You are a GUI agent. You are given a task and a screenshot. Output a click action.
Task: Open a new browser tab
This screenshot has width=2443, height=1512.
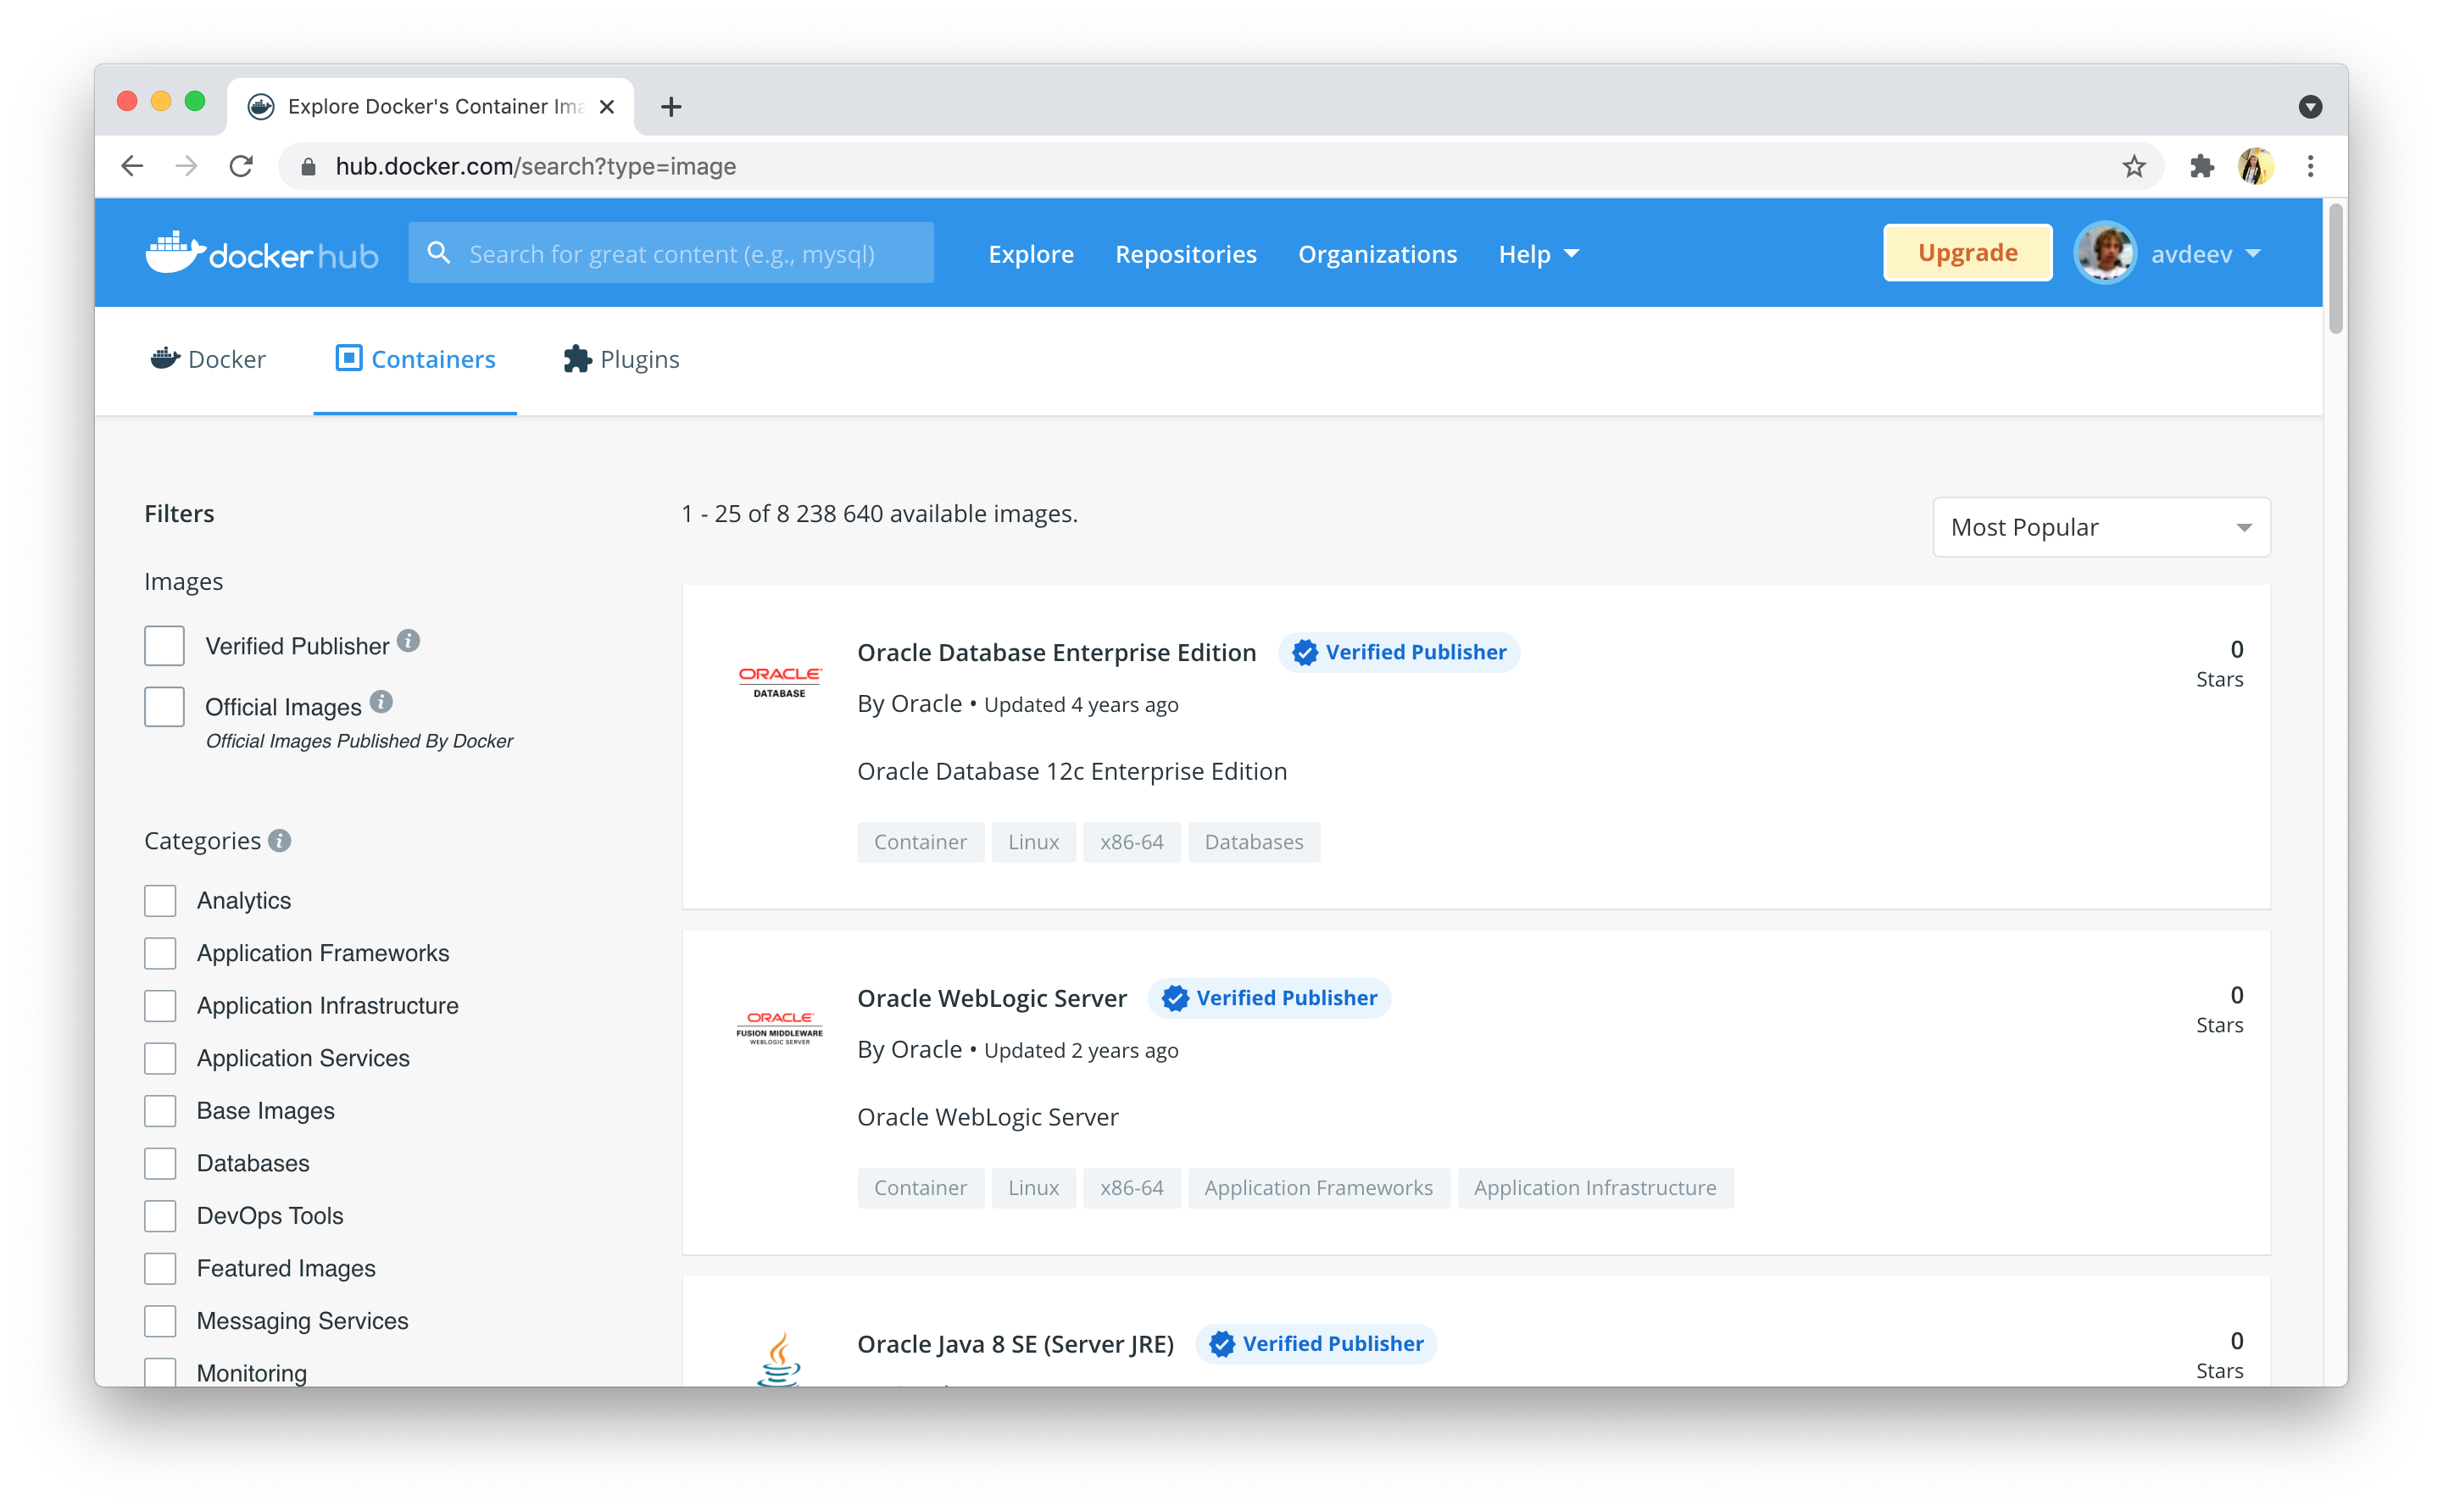coord(671,106)
